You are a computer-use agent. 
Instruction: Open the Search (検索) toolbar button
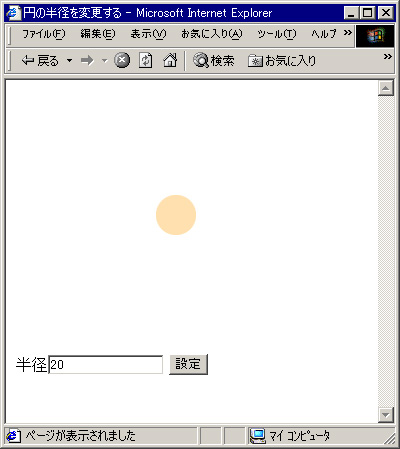pos(214,61)
